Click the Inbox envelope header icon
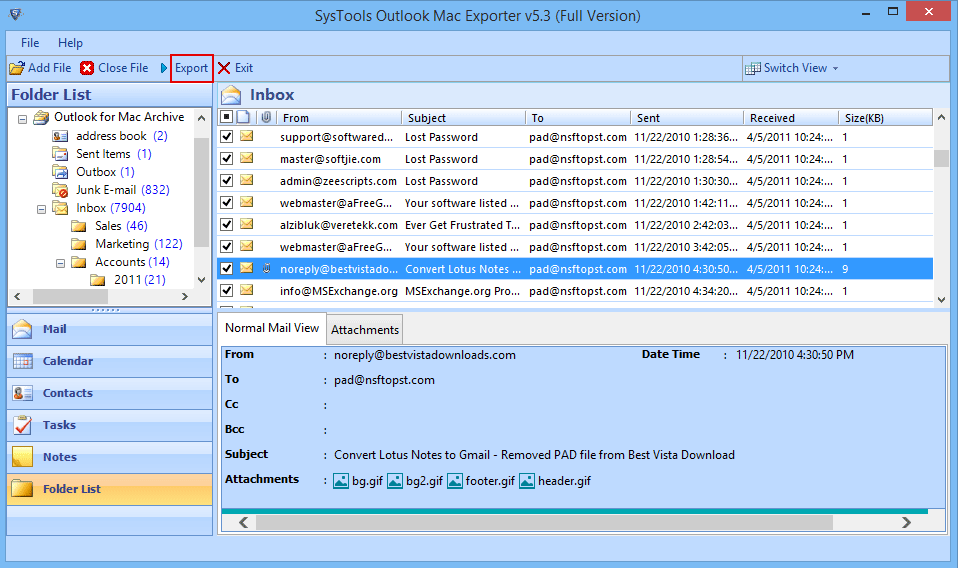Viewport: 959px width, 569px height. click(x=231, y=95)
